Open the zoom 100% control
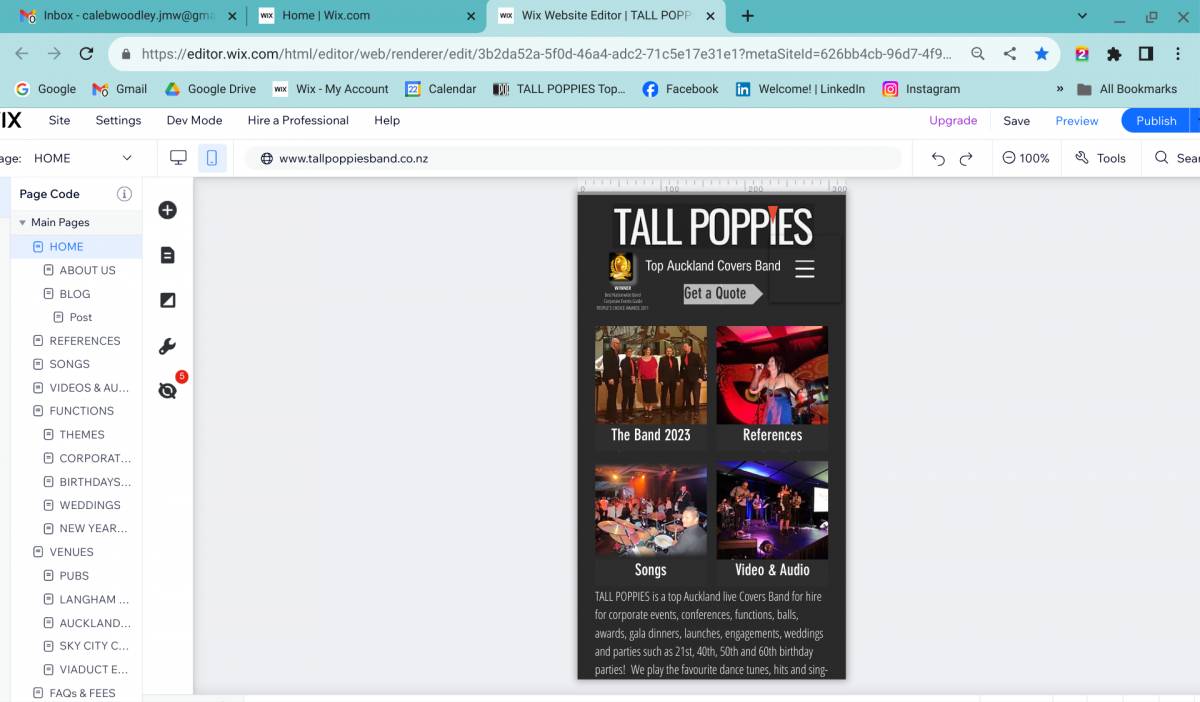1200x702 pixels. pos(1026,158)
